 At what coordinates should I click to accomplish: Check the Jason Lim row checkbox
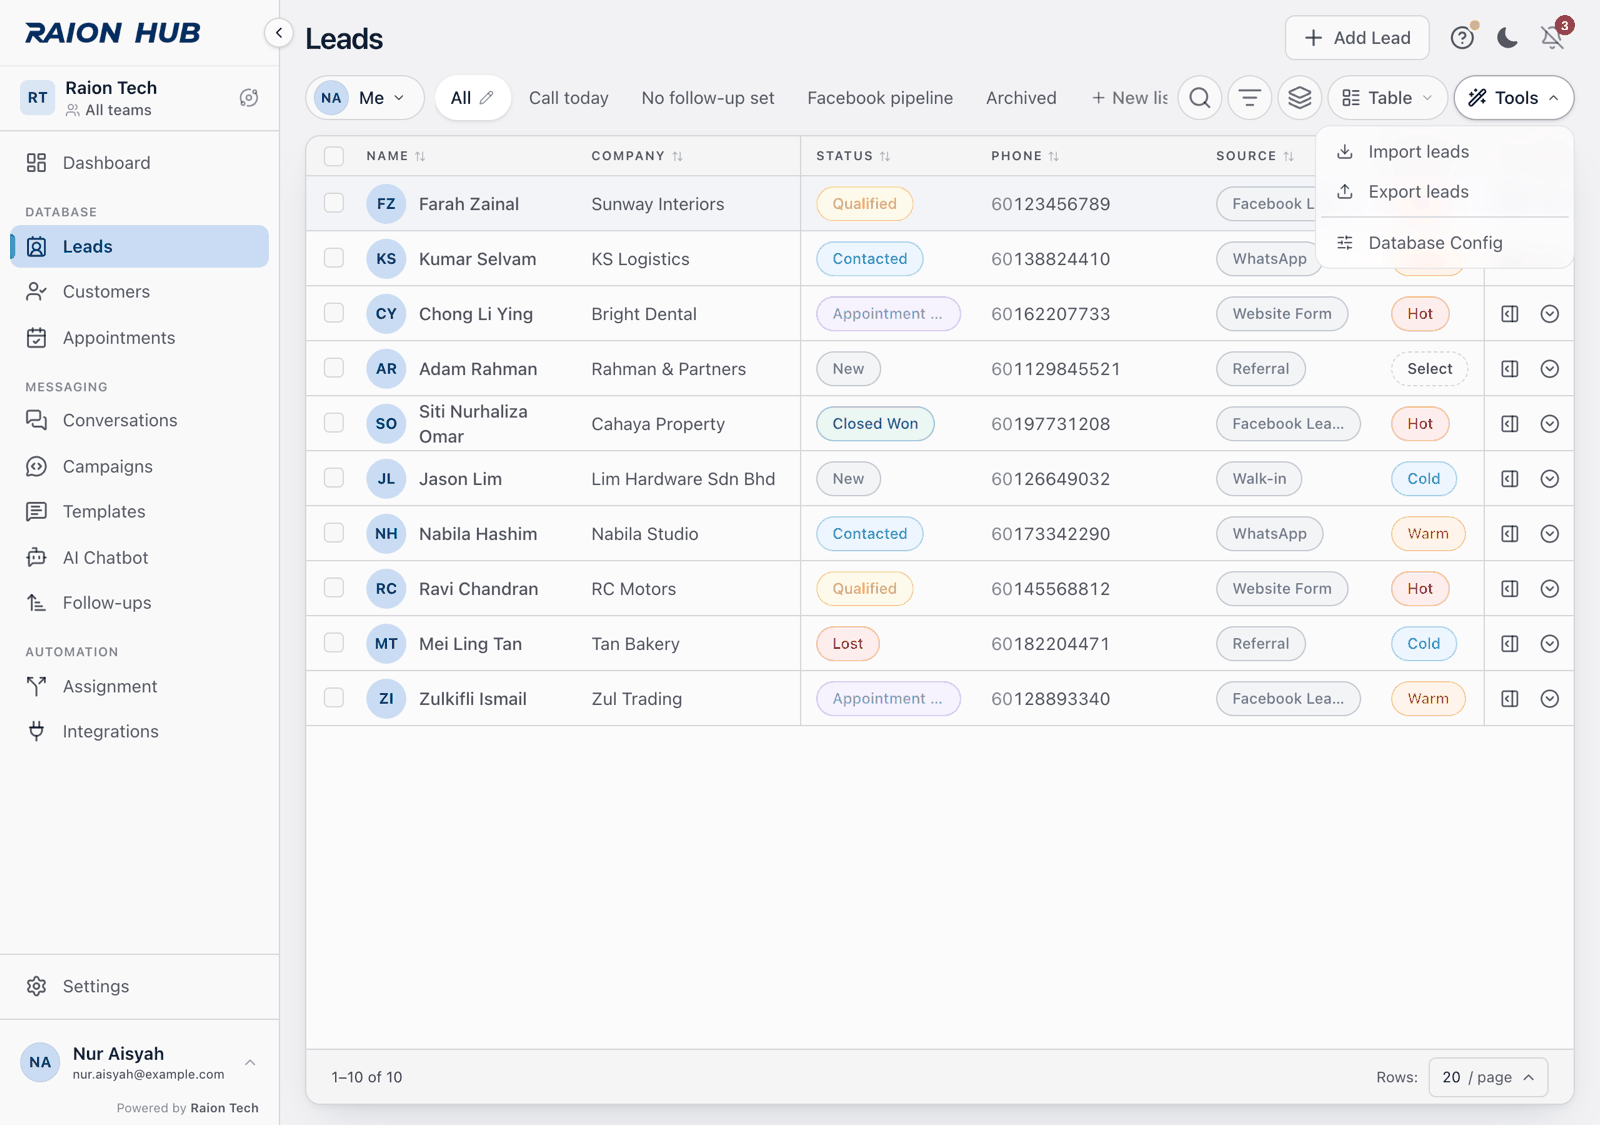pyautogui.click(x=334, y=478)
